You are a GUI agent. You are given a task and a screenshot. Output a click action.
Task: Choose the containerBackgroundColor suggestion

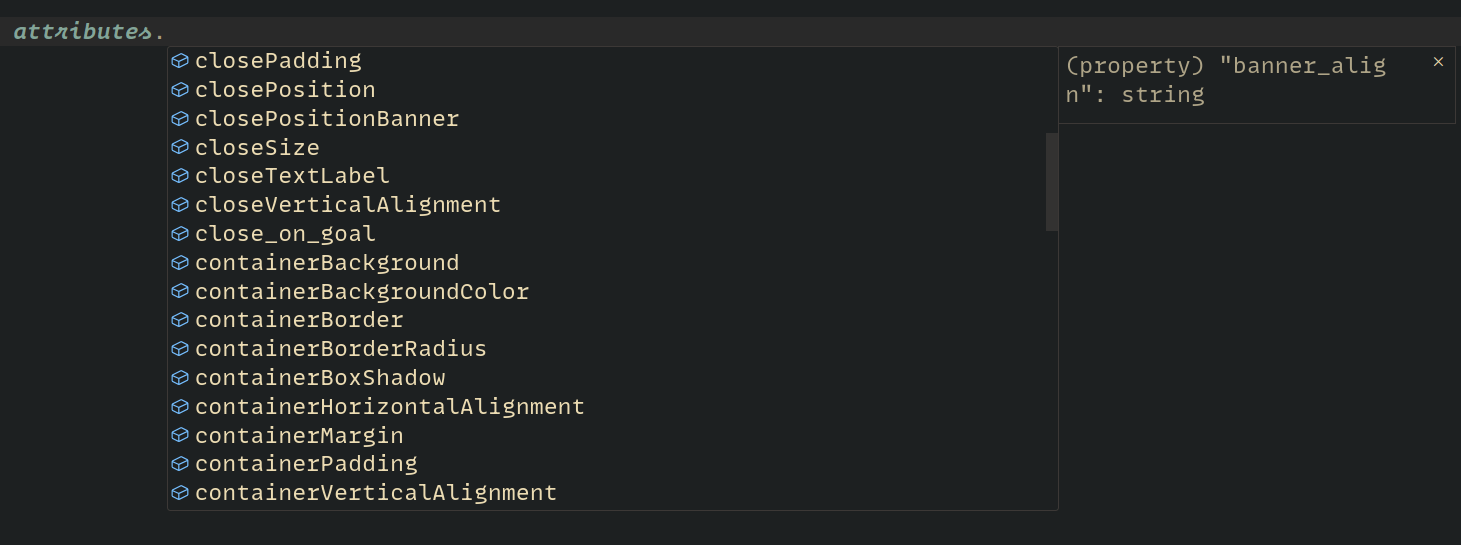pos(362,292)
